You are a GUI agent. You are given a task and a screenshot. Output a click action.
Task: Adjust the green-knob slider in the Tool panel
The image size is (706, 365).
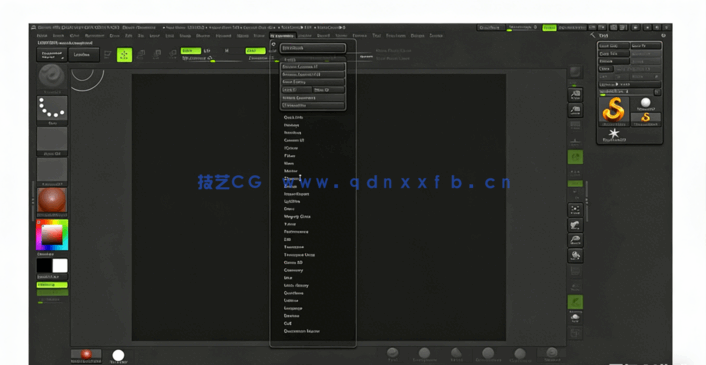626,92
